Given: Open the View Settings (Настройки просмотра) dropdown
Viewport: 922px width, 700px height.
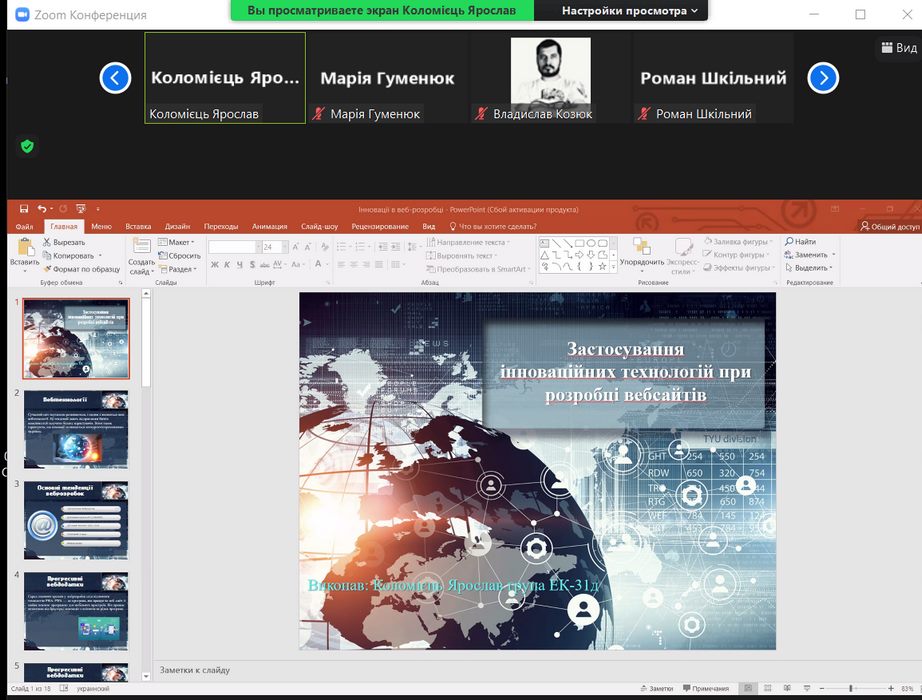Looking at the screenshot, I should (629, 11).
